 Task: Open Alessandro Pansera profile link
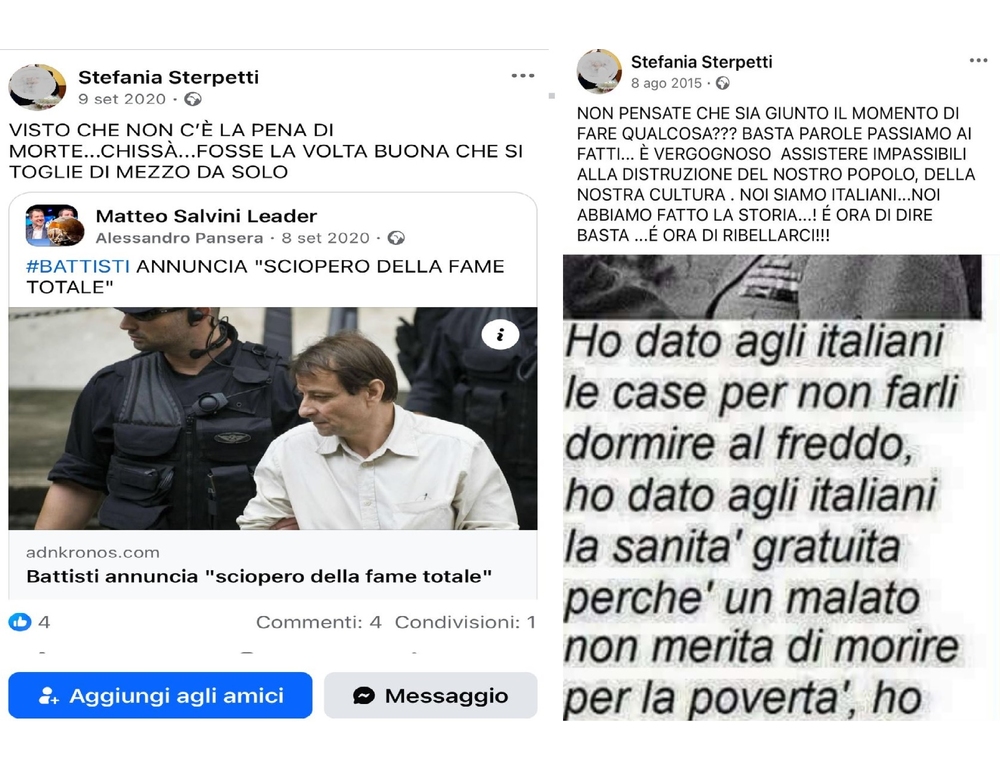coord(179,238)
